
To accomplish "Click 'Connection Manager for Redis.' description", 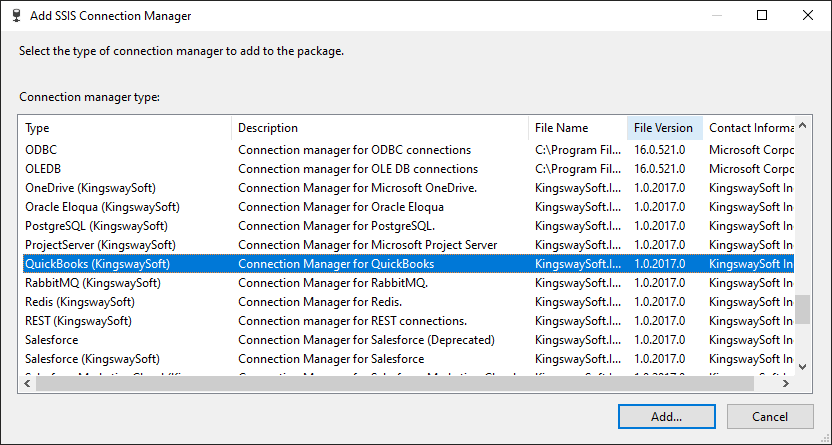I will pos(320,302).
